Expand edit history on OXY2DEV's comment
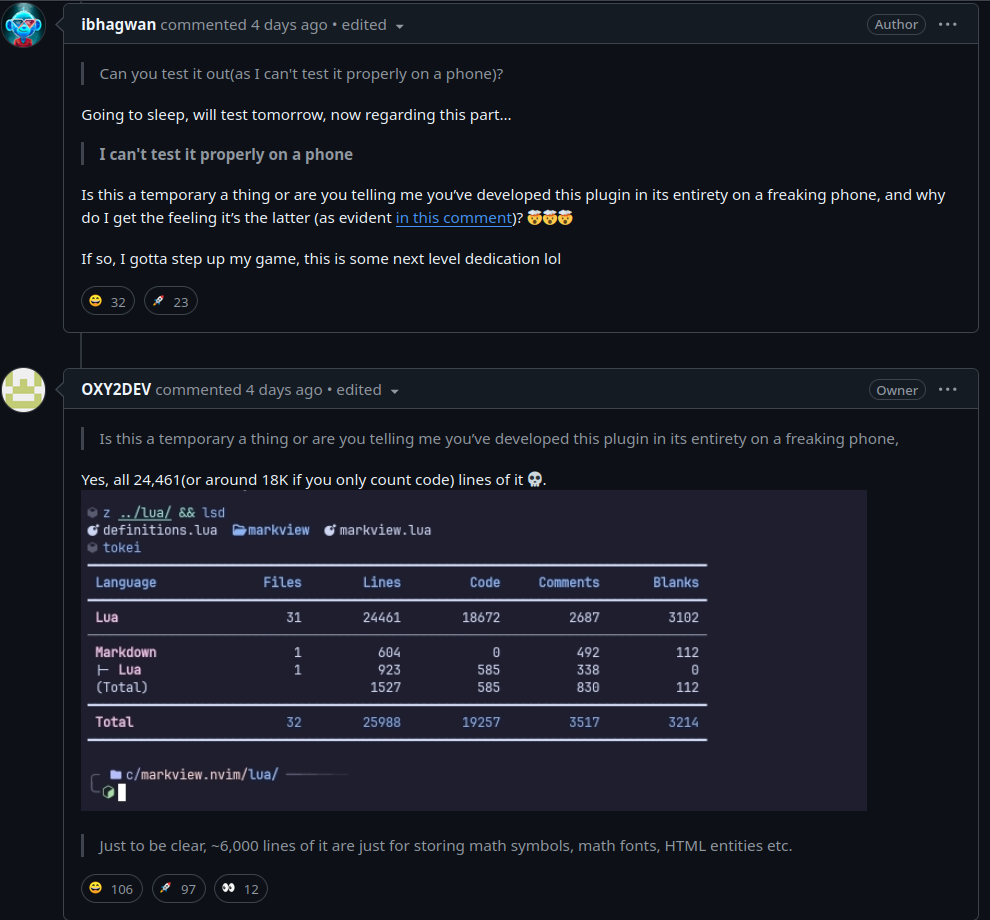Image resolution: width=990 pixels, height=920 pixels. point(368,390)
